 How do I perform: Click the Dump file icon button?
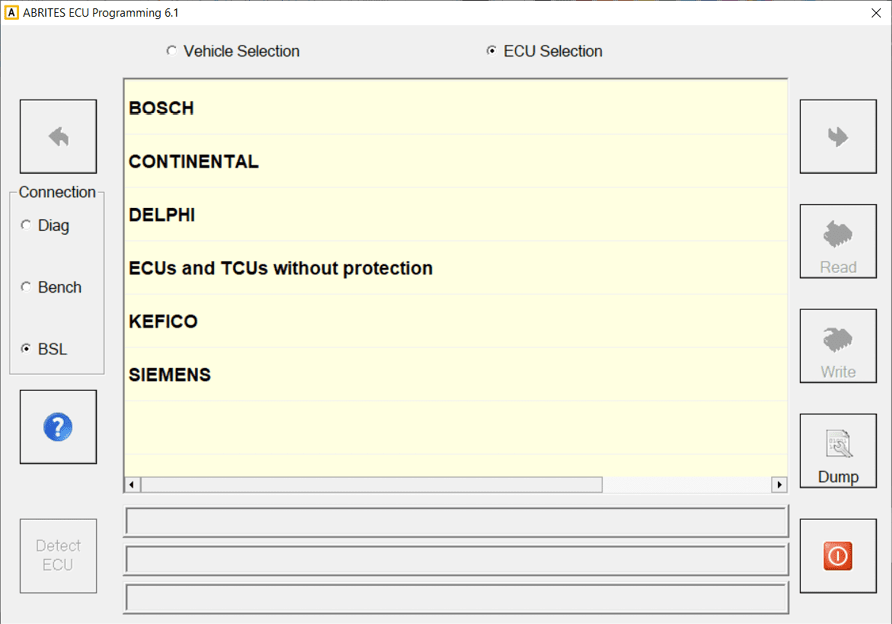(x=838, y=451)
